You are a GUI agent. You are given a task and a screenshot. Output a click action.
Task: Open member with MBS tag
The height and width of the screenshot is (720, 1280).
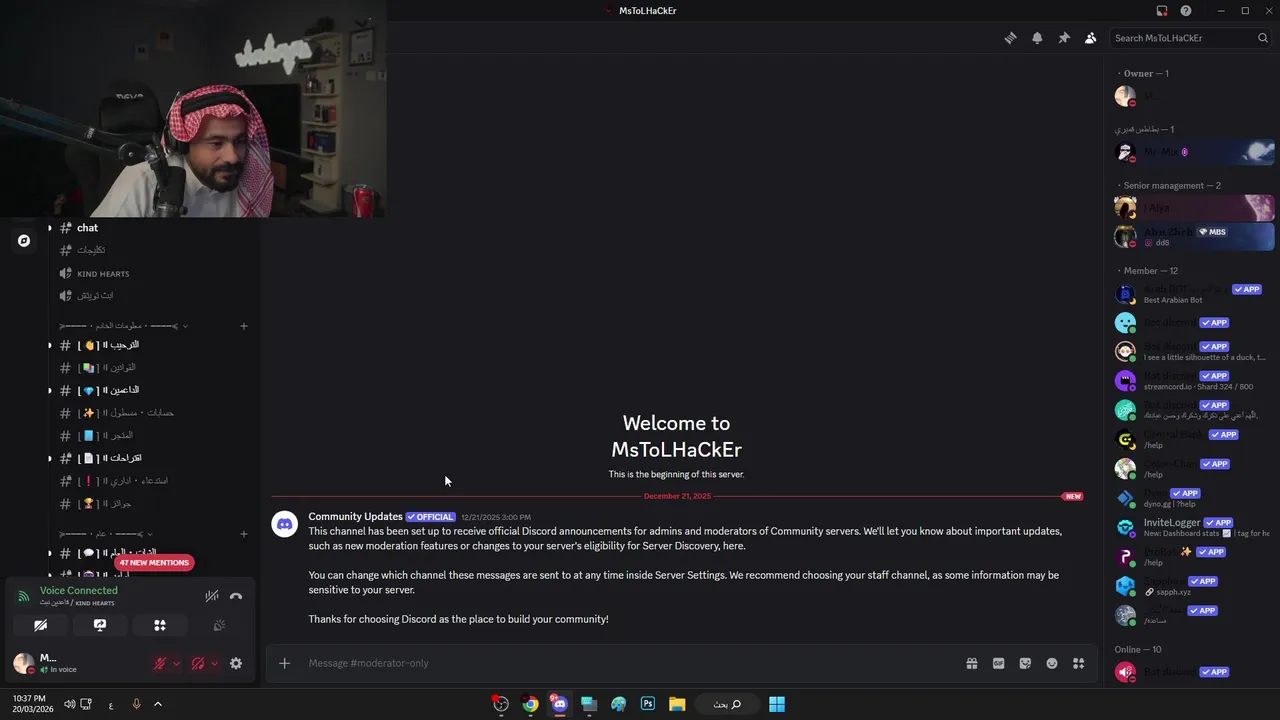click(1193, 236)
